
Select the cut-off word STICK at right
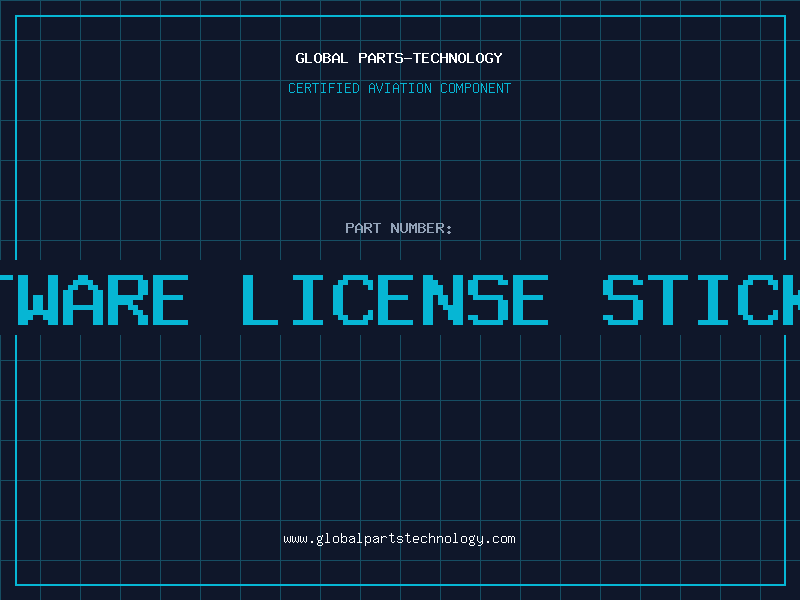[701, 300]
